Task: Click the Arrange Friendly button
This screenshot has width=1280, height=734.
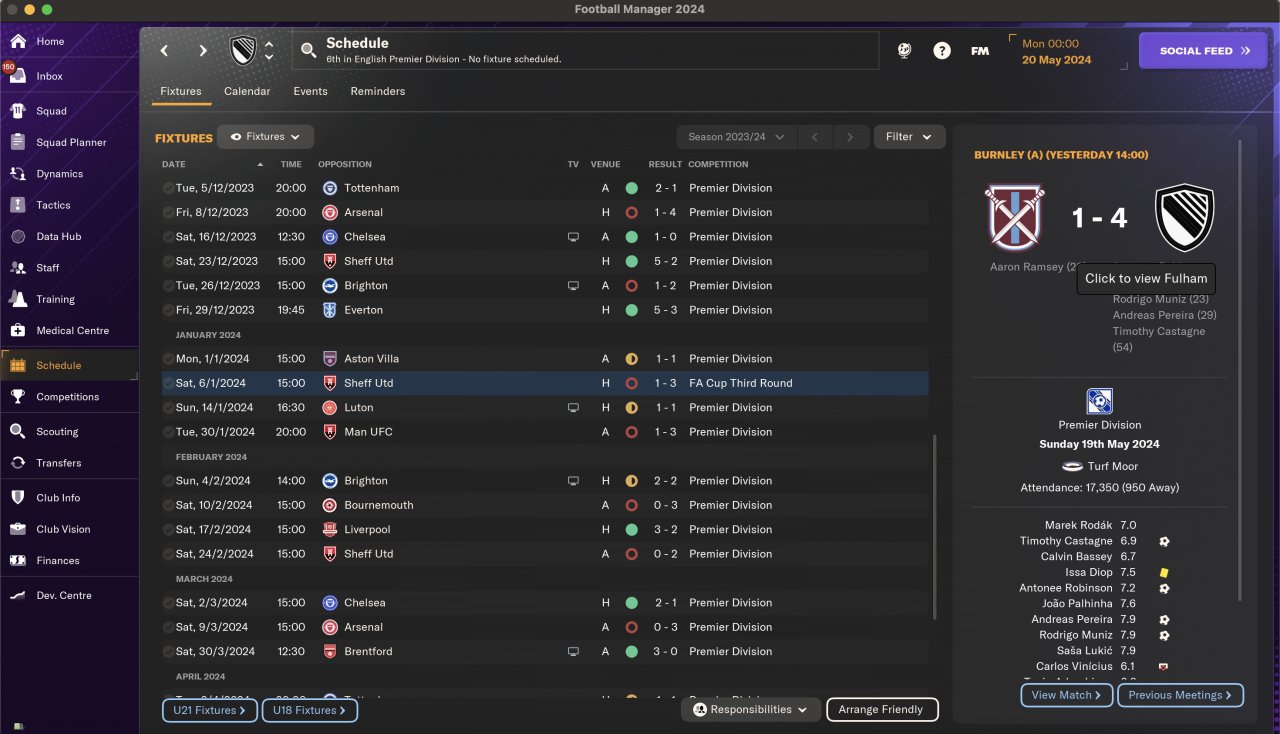Action: tap(882, 710)
